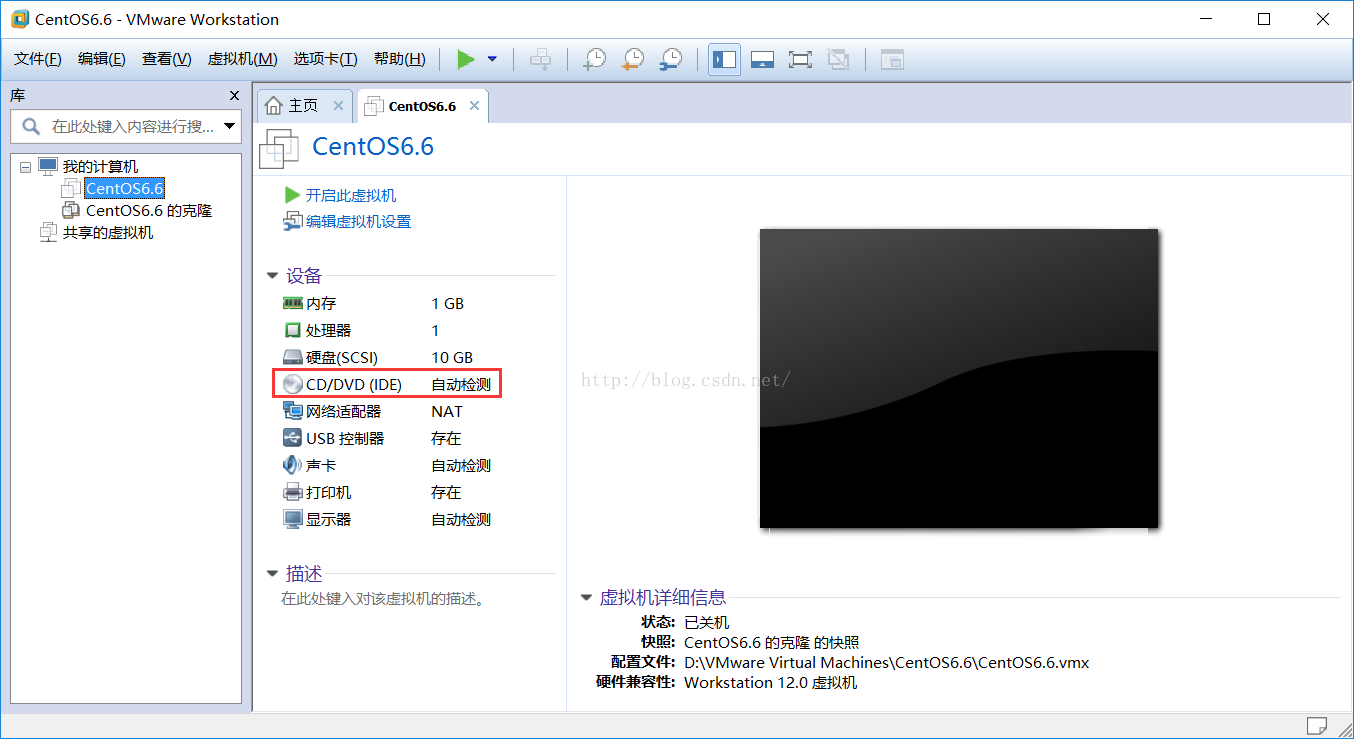The image size is (1354, 739).
Task: Toggle the library sidebar panel
Action: tap(724, 59)
